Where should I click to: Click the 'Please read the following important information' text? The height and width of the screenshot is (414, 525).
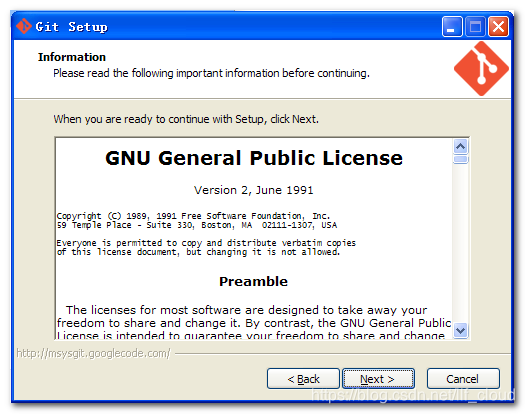[x=211, y=73]
